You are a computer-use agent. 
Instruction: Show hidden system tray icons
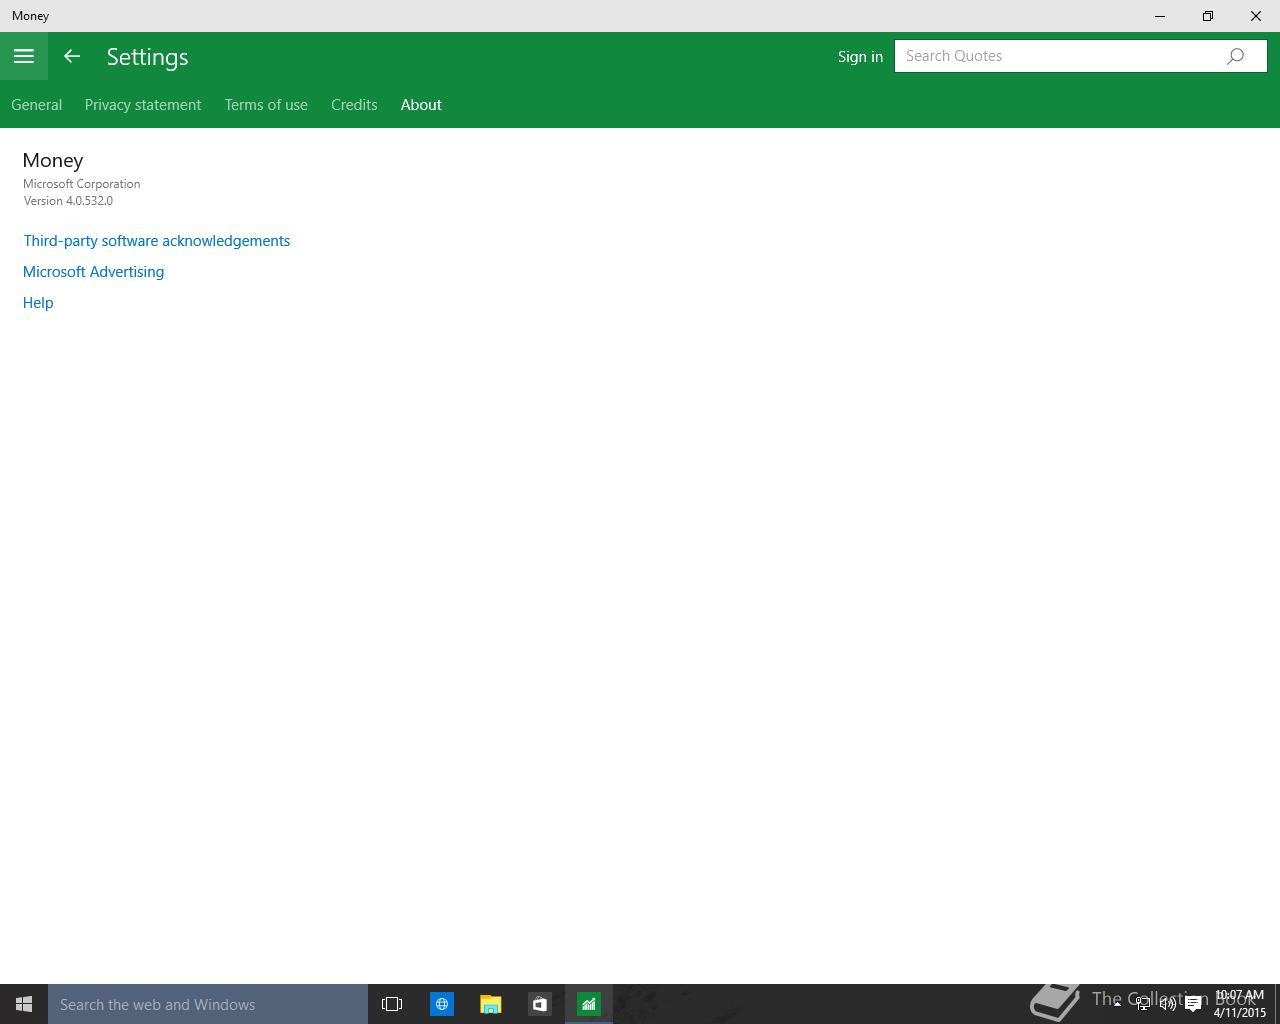click(x=1117, y=1004)
